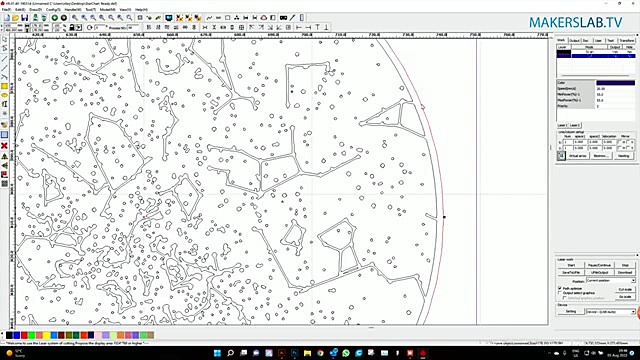640x360 pixels.
Task: Open the Config menu
Action: 53,9
